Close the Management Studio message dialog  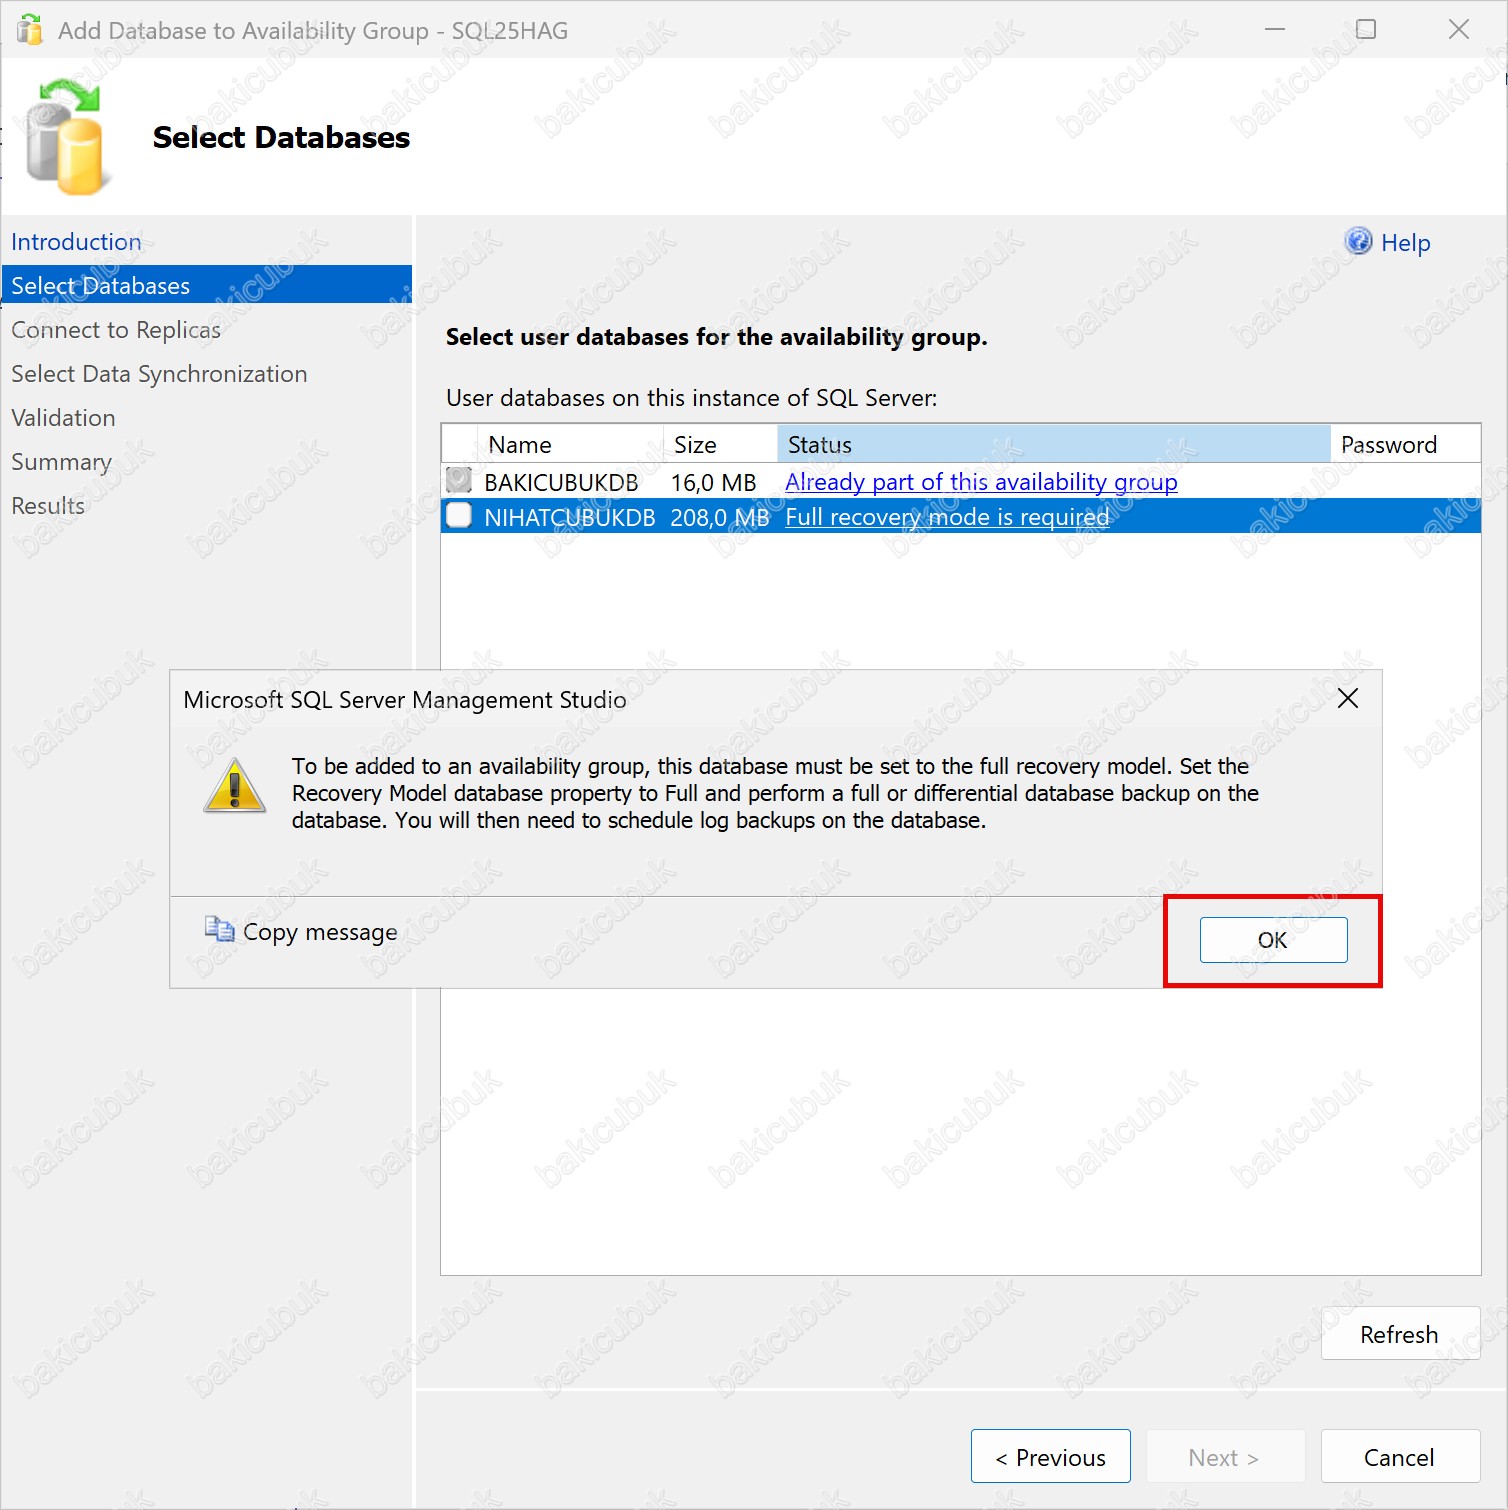pos(1347,698)
